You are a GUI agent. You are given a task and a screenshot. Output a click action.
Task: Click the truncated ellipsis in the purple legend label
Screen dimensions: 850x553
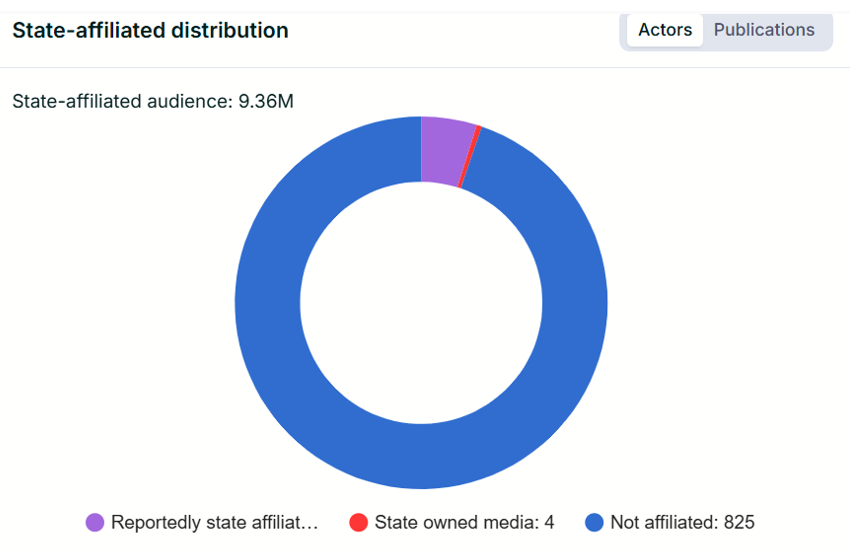click(x=312, y=524)
